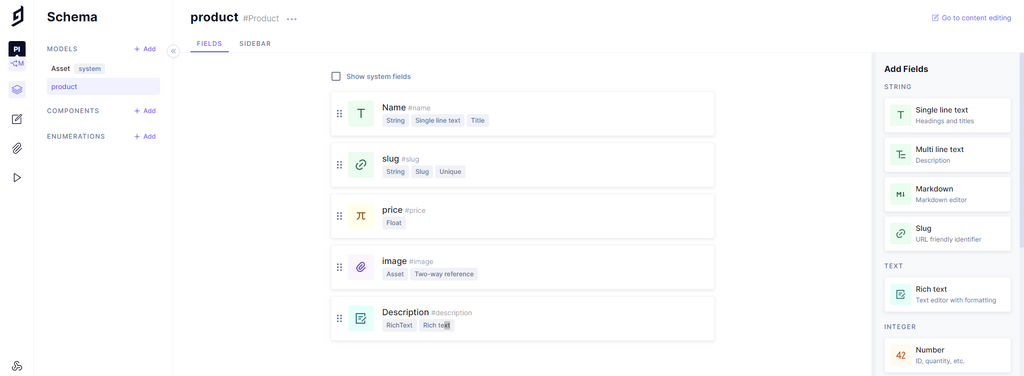
Task: Open the project environment switcher
Action: tap(17, 56)
